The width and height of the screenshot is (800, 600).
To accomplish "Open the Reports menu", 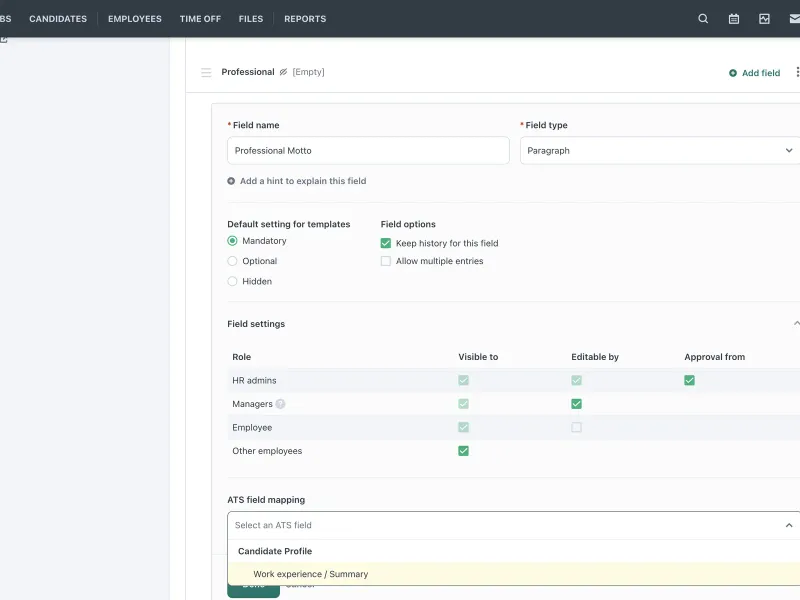I will [305, 19].
